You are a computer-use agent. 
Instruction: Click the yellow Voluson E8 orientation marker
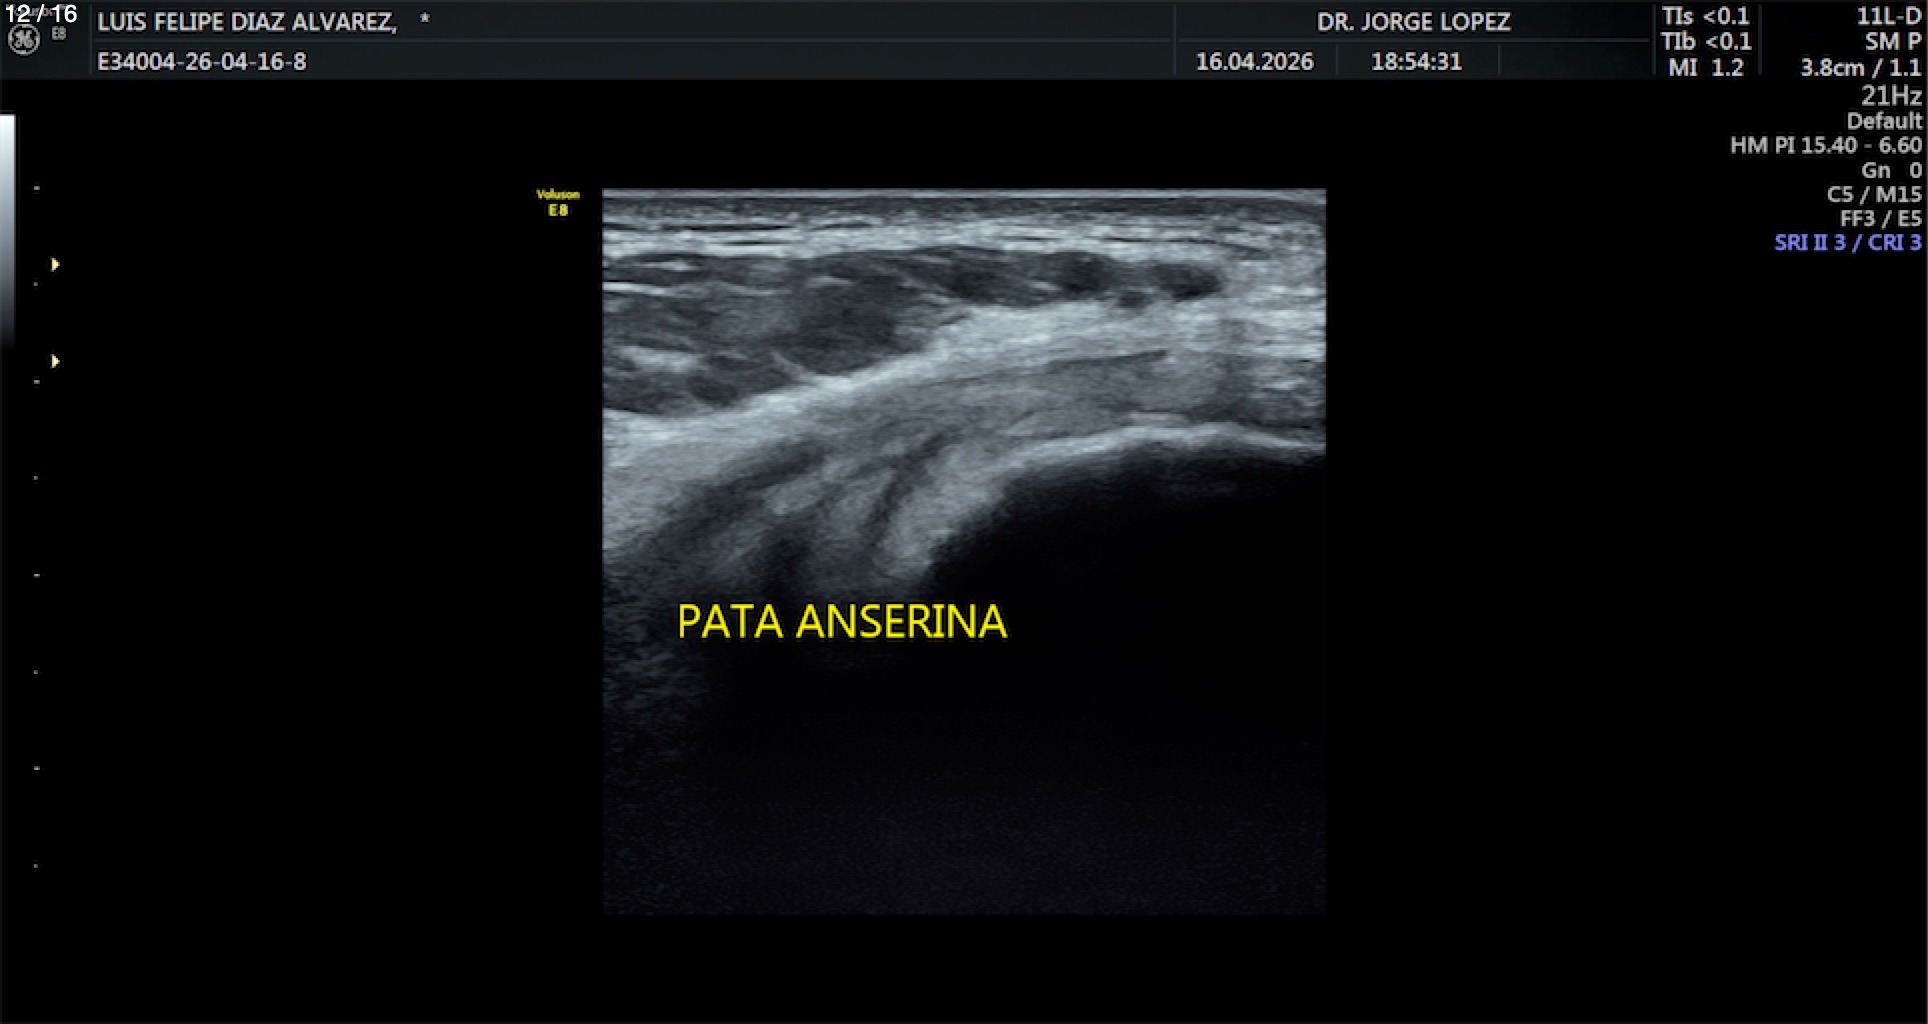557,202
